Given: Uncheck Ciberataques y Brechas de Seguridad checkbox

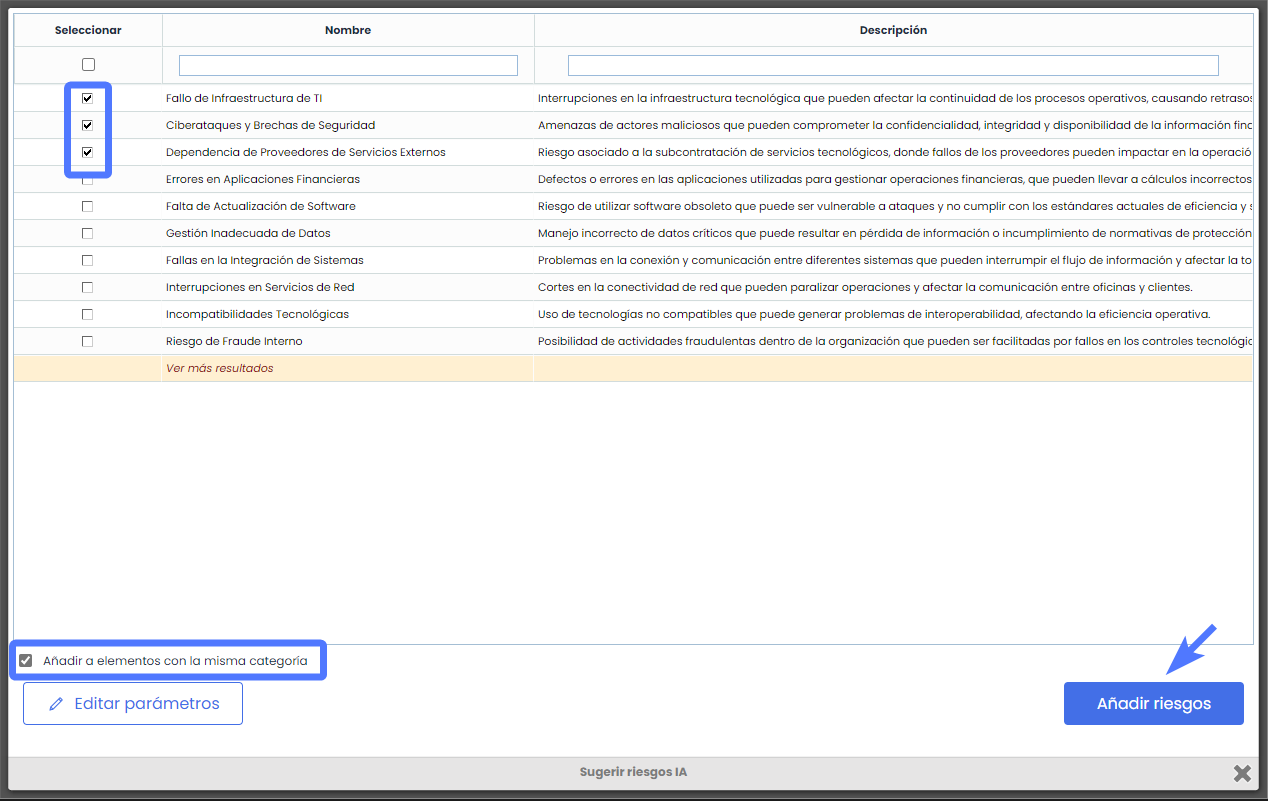Looking at the screenshot, I should coord(88,125).
